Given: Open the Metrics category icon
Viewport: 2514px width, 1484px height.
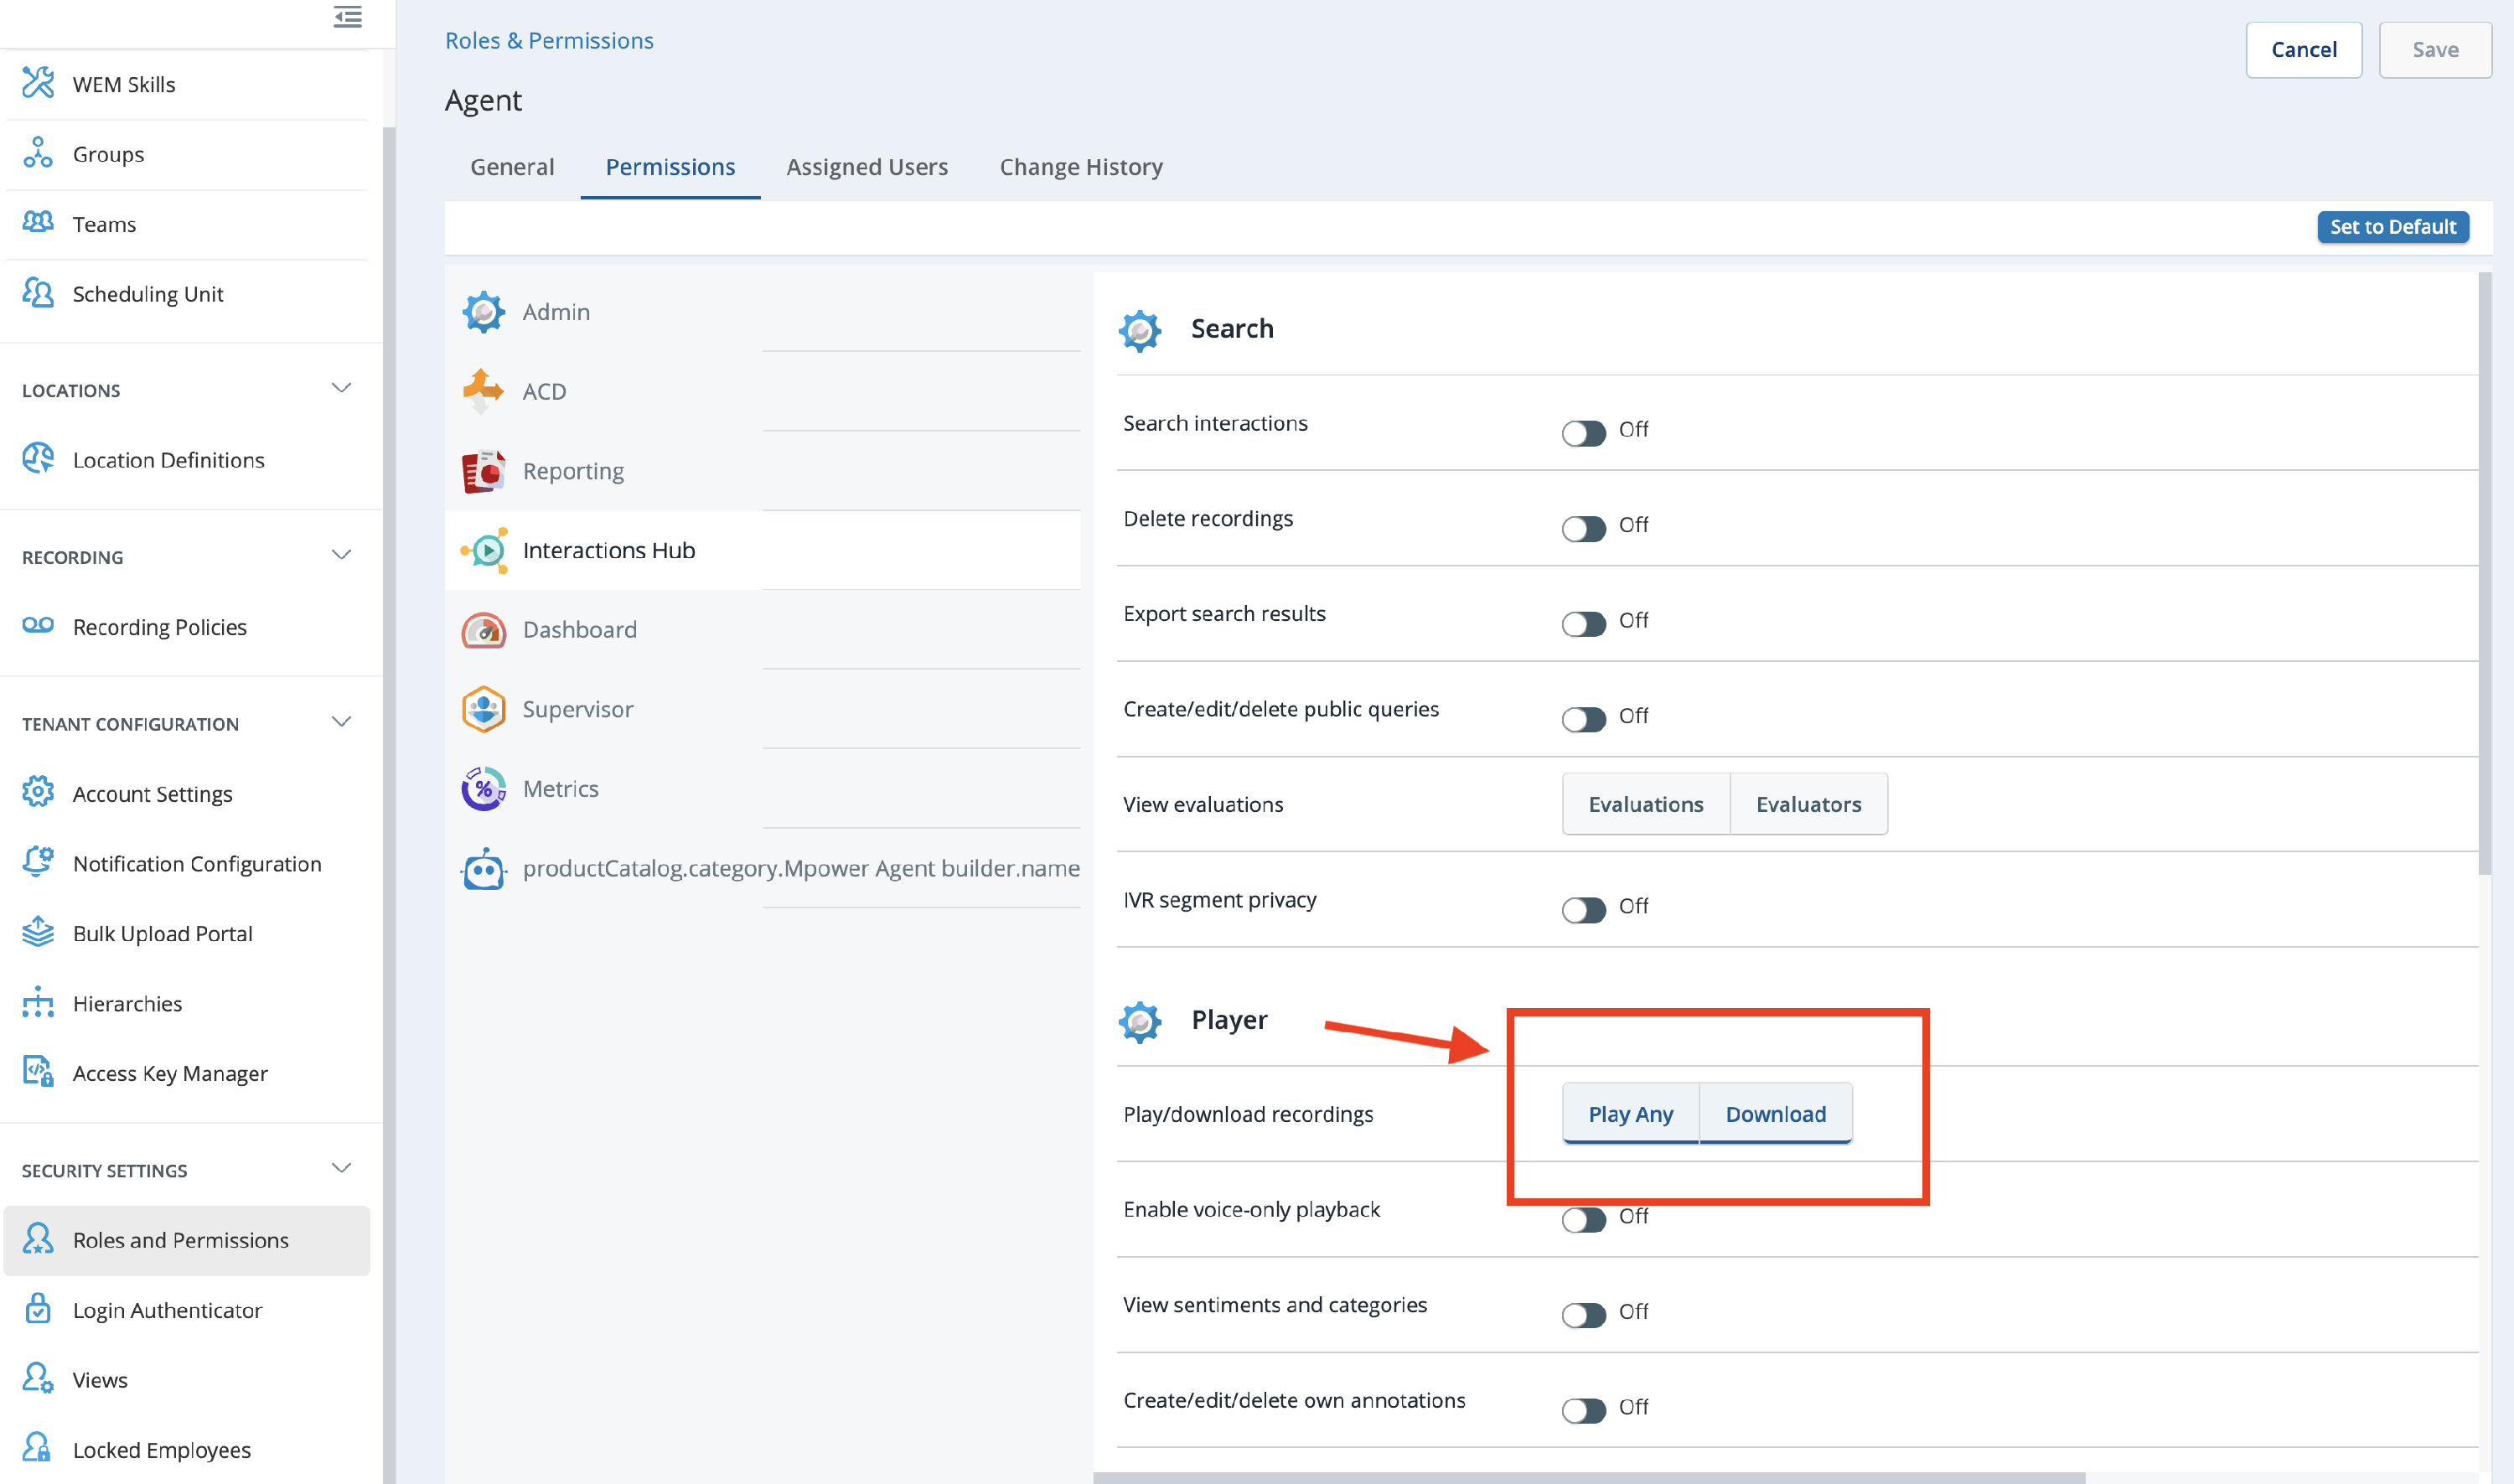Looking at the screenshot, I should tap(483, 789).
